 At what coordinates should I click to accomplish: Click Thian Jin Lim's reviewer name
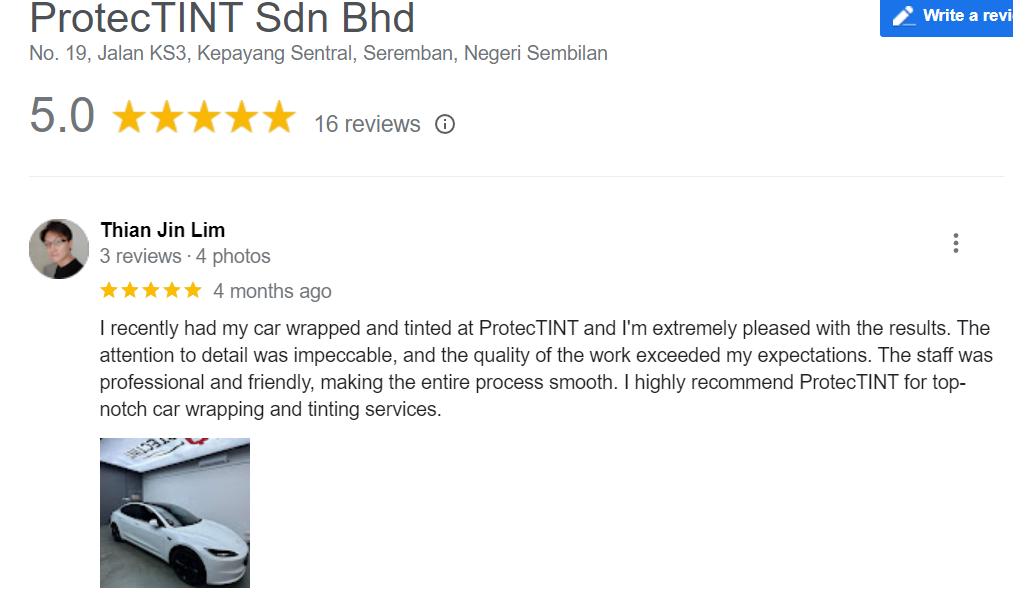[x=162, y=229]
